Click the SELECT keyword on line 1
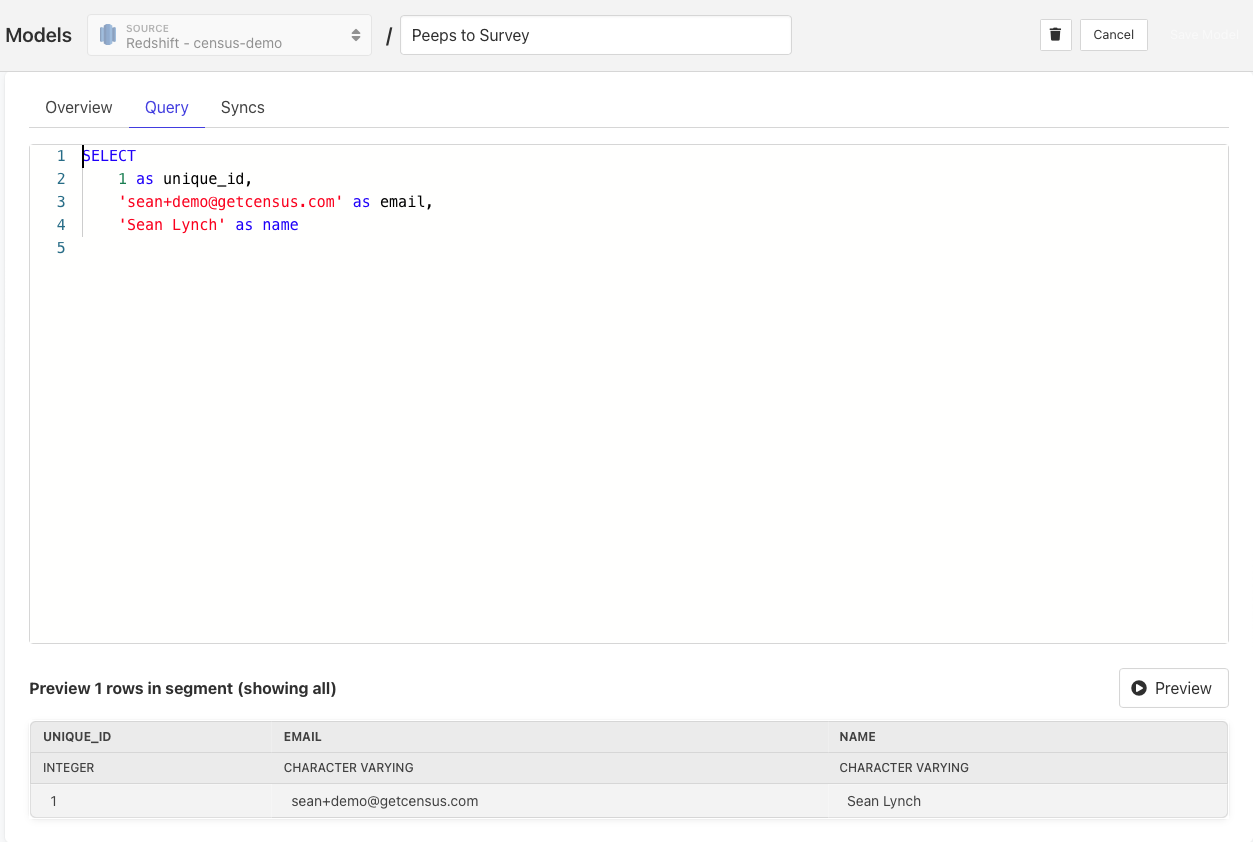 coord(109,156)
